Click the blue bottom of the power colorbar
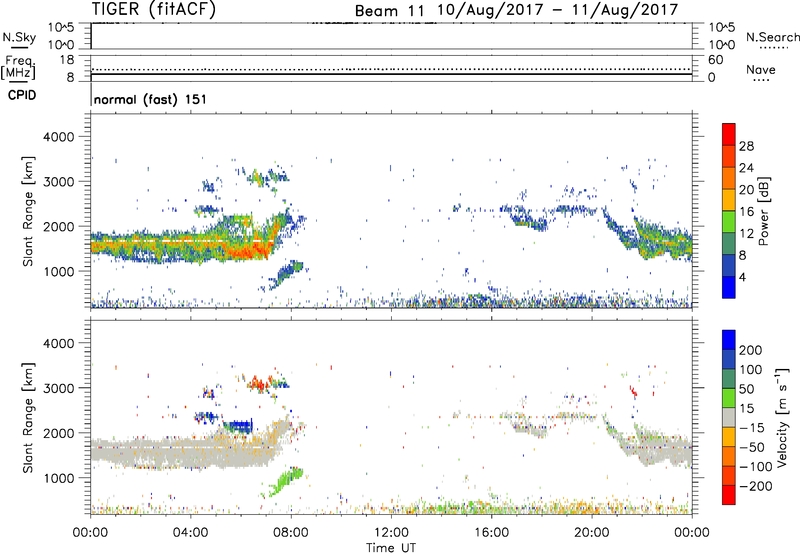Screen dimensions: 800x554 click(729, 287)
